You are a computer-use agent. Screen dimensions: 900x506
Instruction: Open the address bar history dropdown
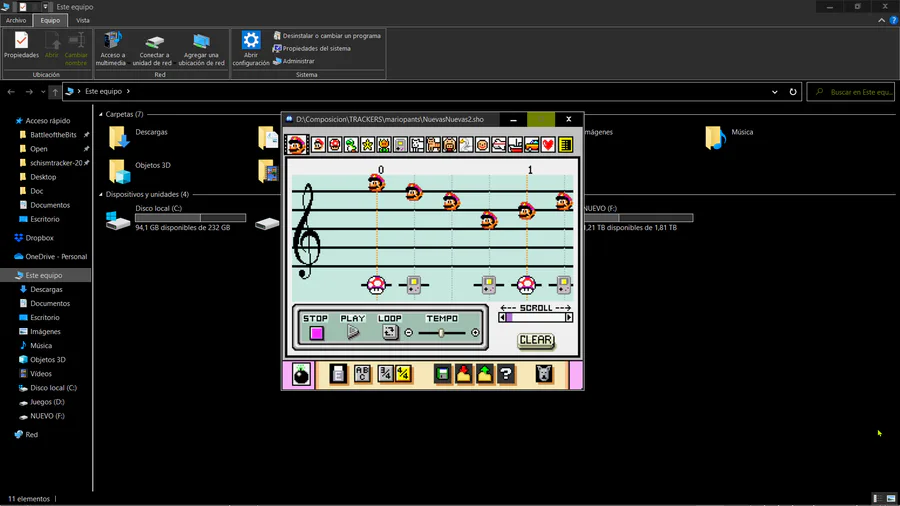tap(774, 92)
